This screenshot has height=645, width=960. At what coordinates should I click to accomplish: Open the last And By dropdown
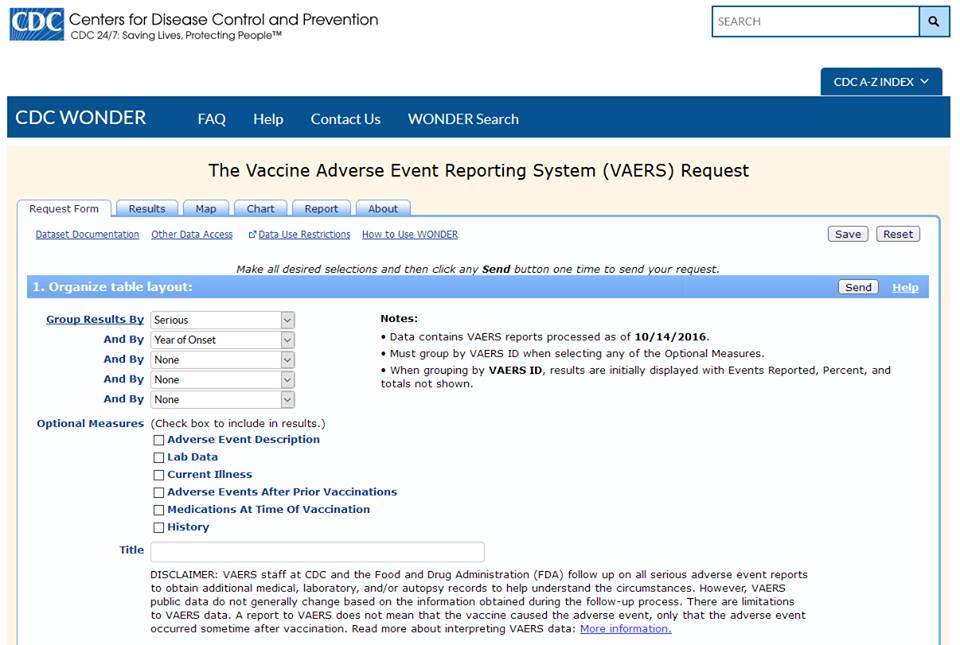(223, 399)
